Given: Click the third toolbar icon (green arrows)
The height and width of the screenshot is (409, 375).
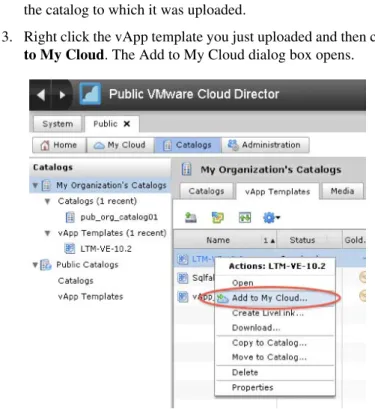Looking at the screenshot, I should (x=245, y=218).
